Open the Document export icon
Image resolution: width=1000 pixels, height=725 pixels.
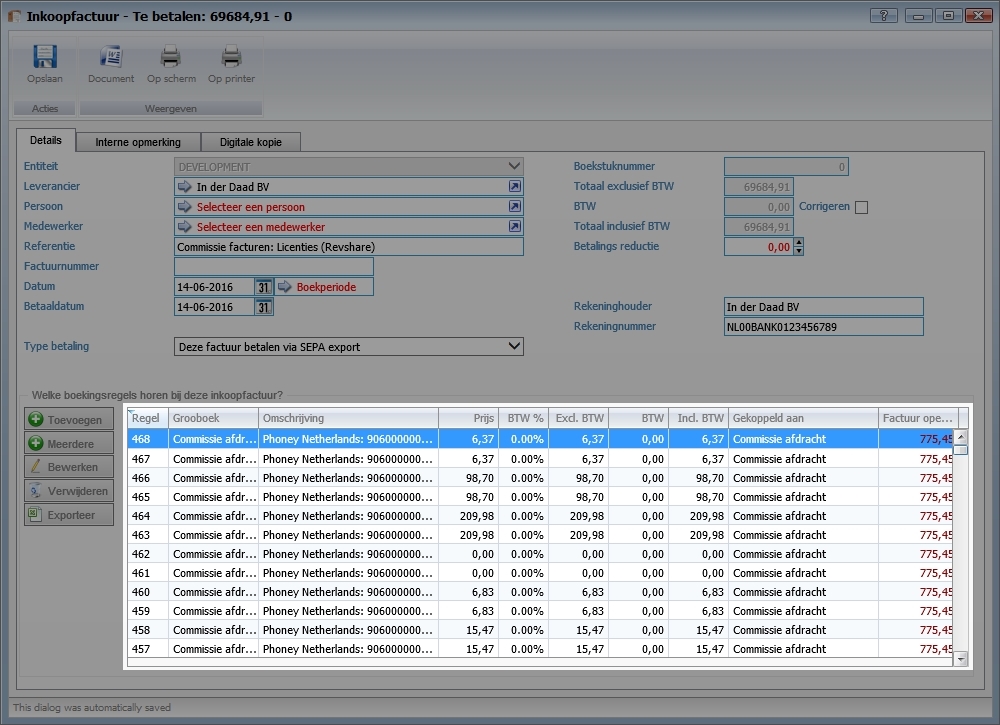(110, 58)
